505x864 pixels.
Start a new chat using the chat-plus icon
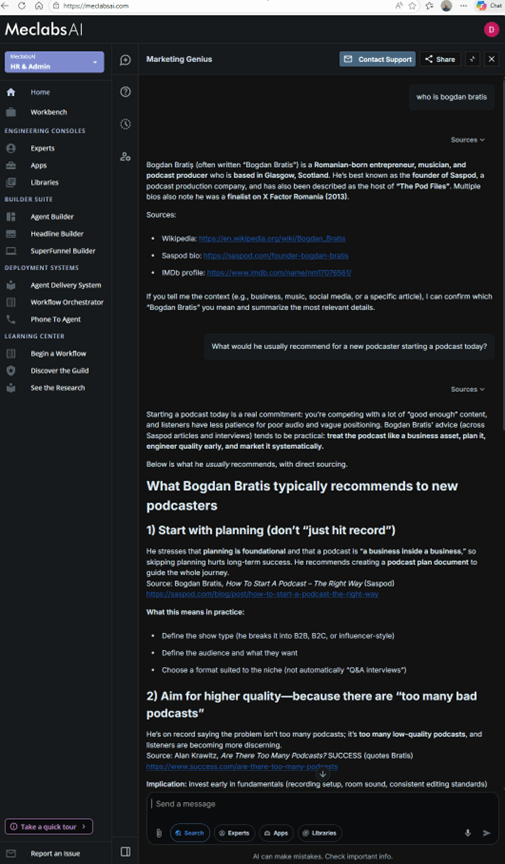pyautogui.click(x=125, y=60)
